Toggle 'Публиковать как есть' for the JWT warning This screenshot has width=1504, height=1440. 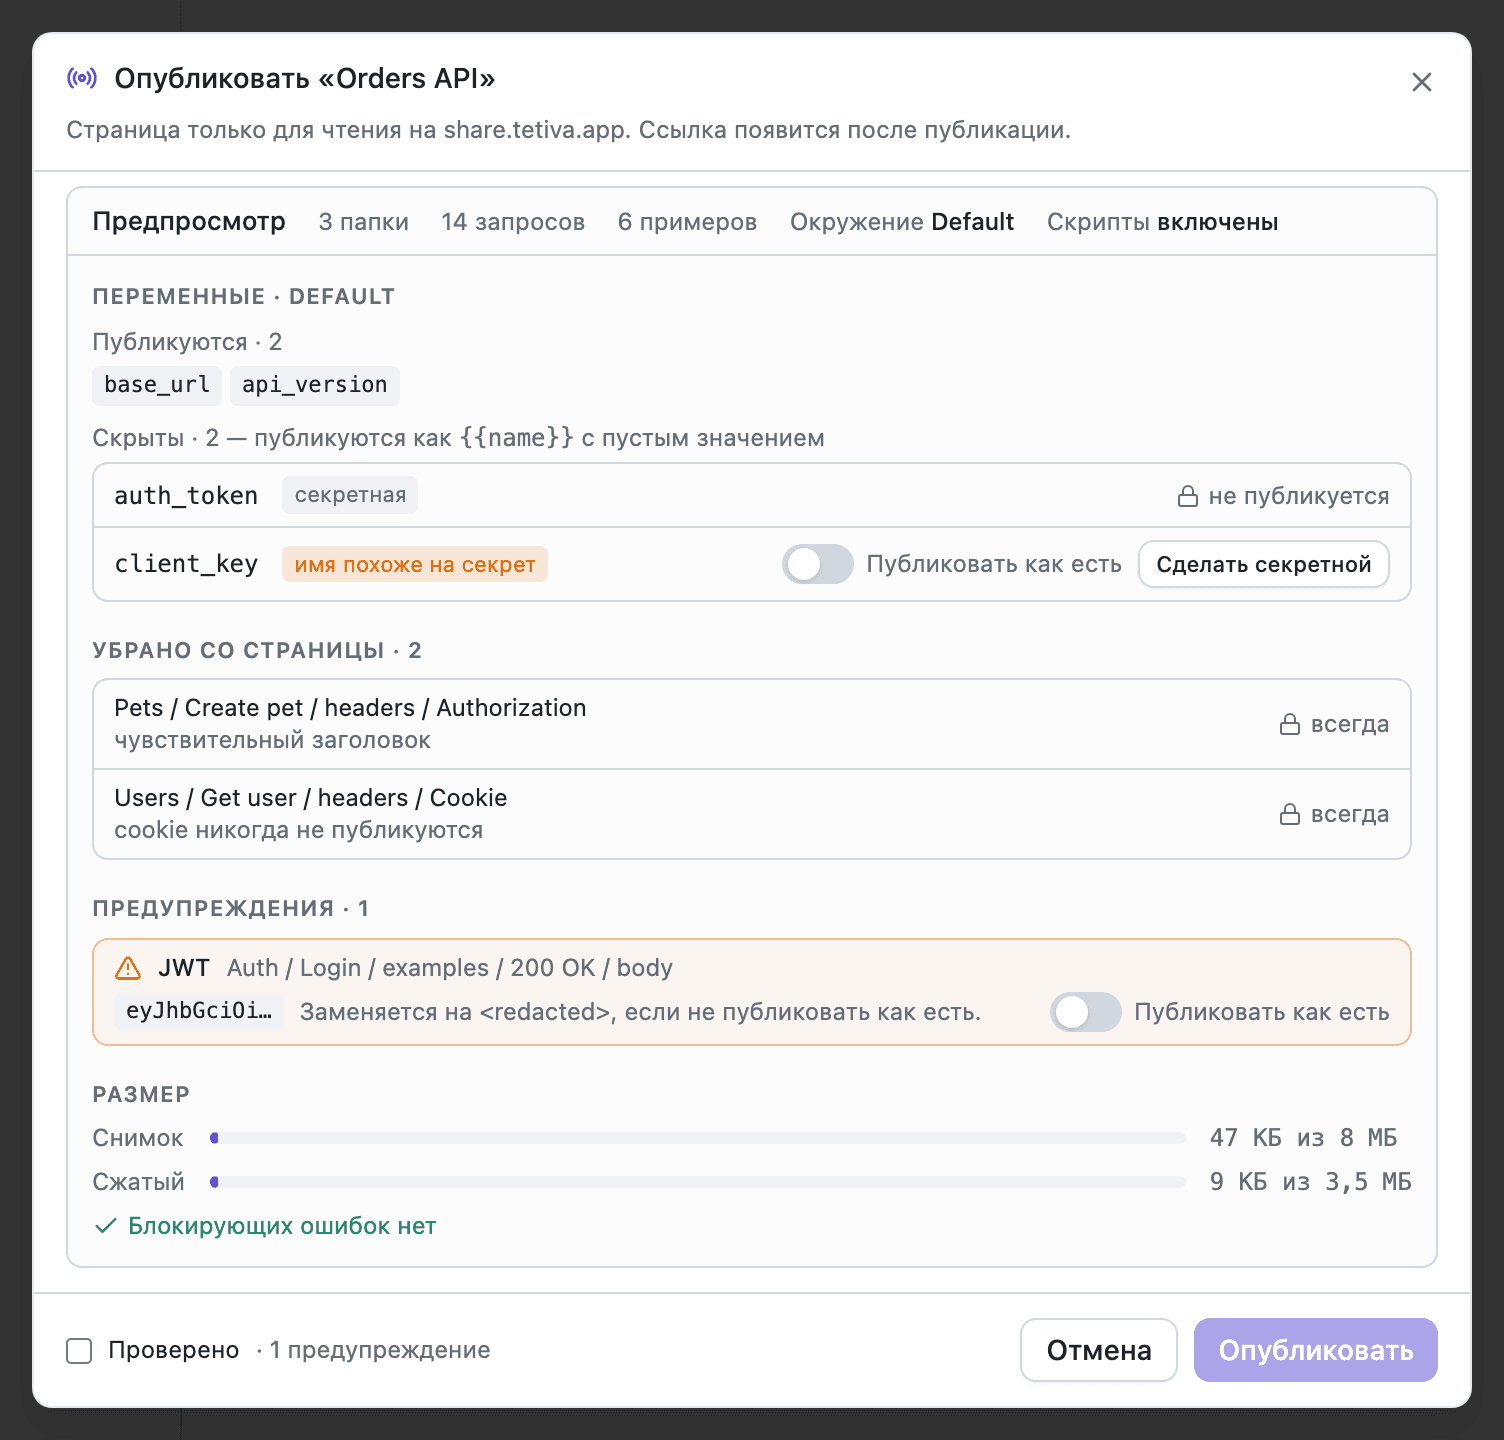[x=1085, y=1012]
